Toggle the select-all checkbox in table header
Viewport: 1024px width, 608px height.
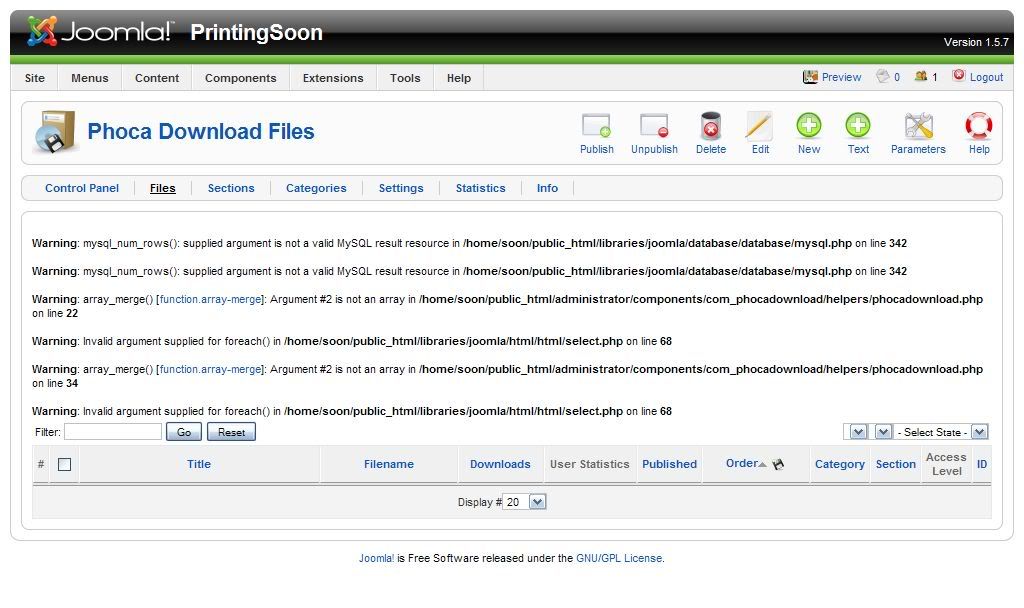[x=65, y=464]
